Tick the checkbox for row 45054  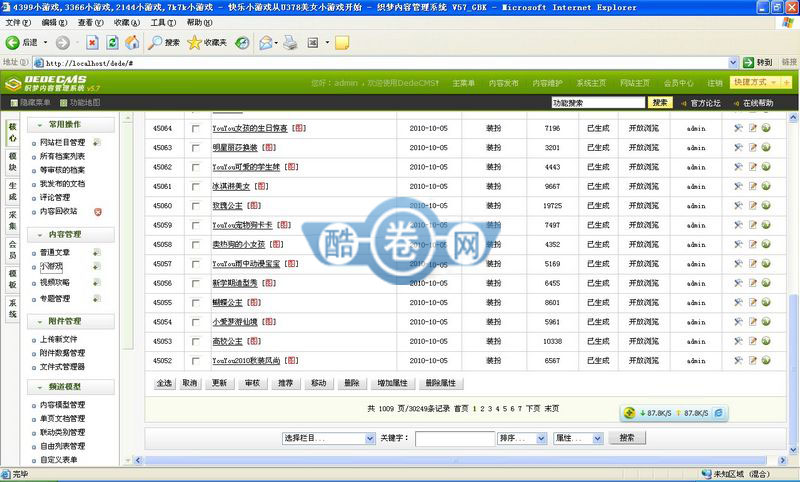click(195, 322)
